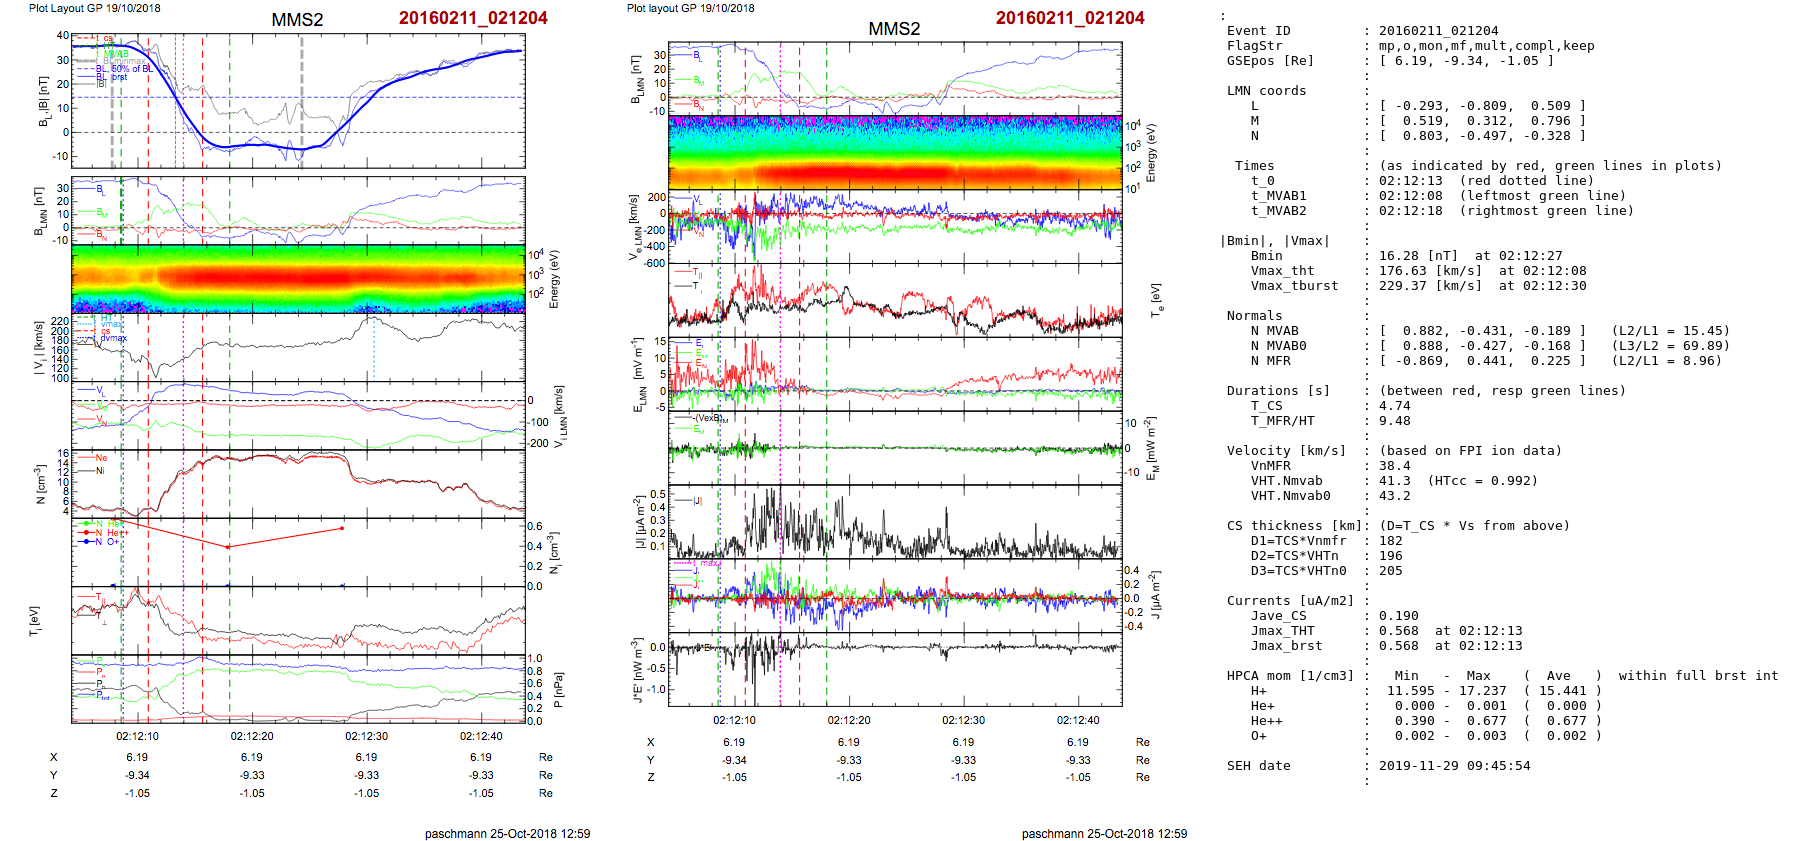Select the N vector [ 0.803, -0.497, -0.328 ]
1804x841 pixels.
click(1482, 136)
